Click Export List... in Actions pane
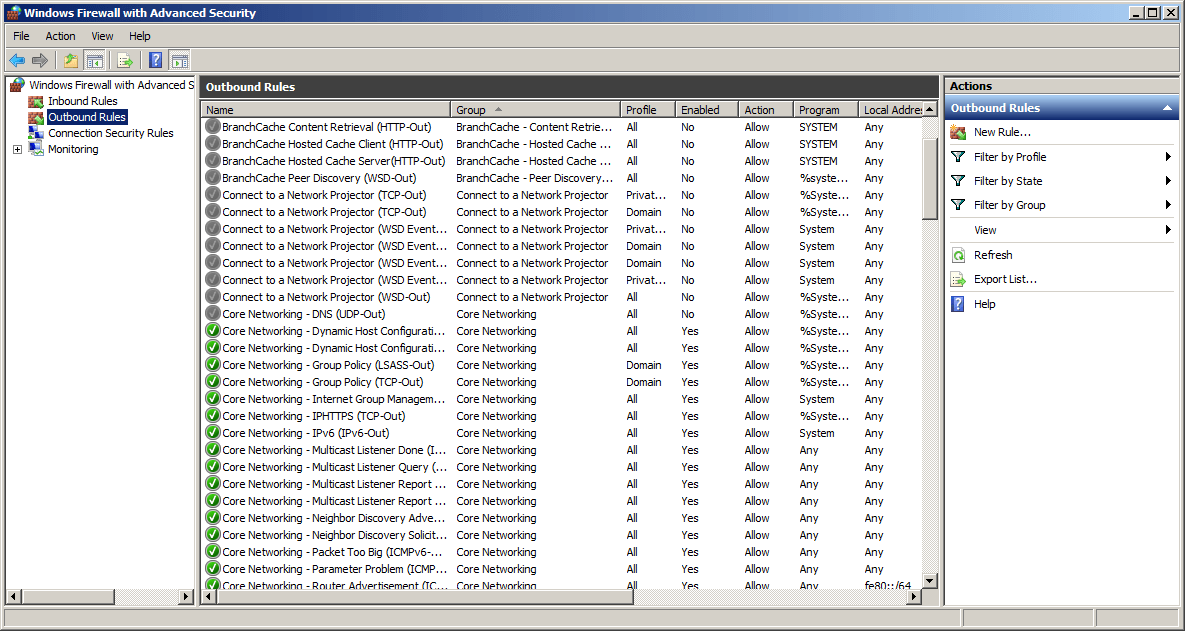Image resolution: width=1185 pixels, height=631 pixels. [1005, 279]
